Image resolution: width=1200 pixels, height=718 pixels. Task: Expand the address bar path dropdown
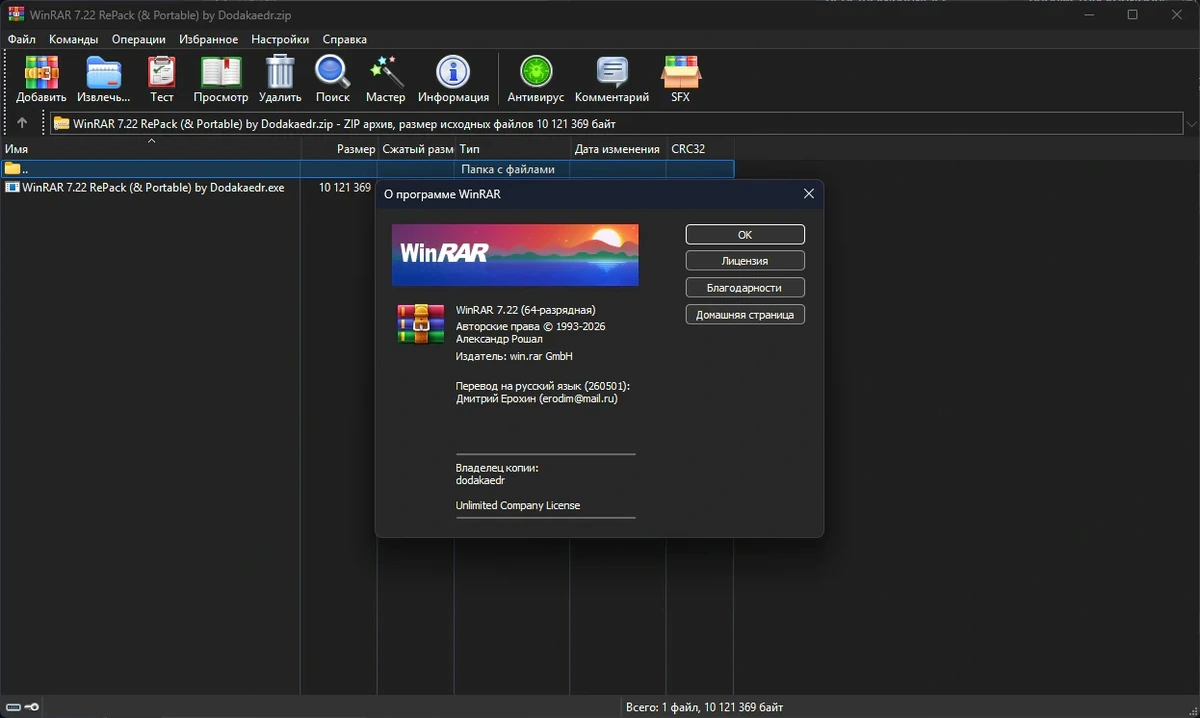coord(1190,123)
